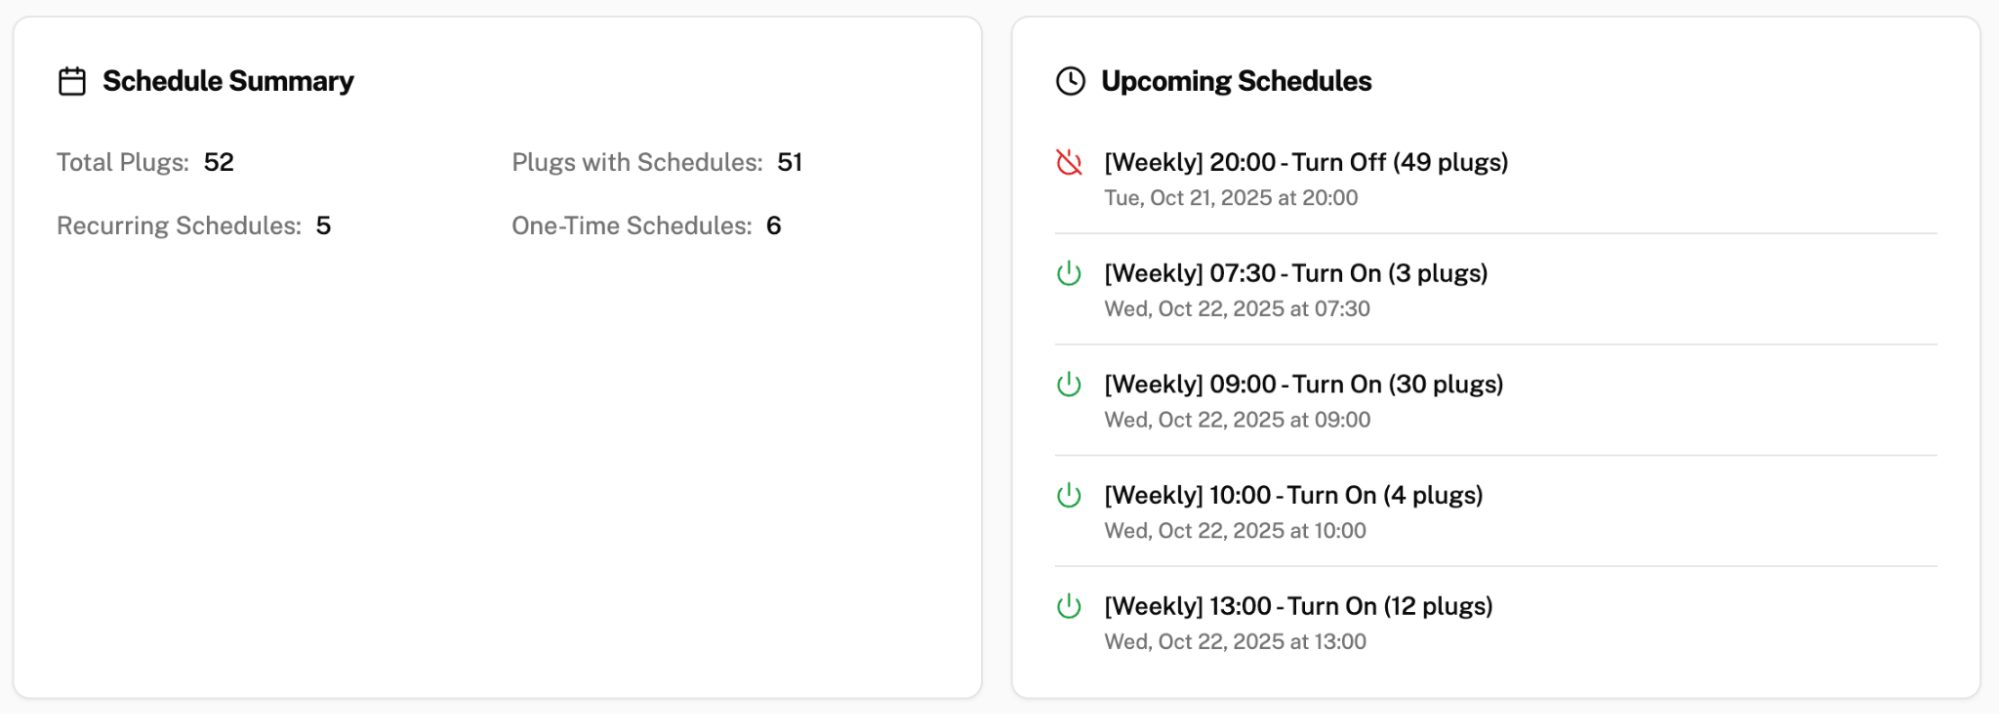This screenshot has width=1999, height=714.
Task: Click the green power icon for 10:00 schedule
Action: [1068, 494]
